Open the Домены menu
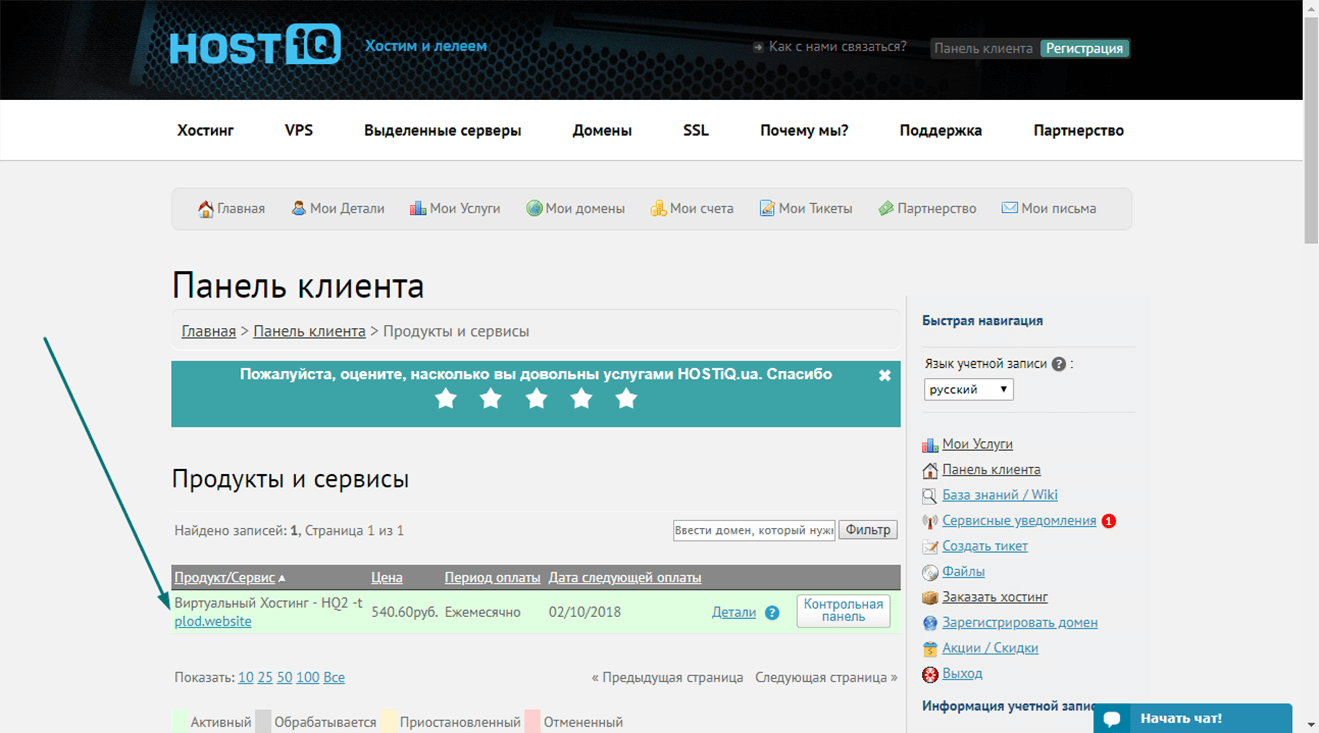Screen dimensions: 1319x733 602,130
